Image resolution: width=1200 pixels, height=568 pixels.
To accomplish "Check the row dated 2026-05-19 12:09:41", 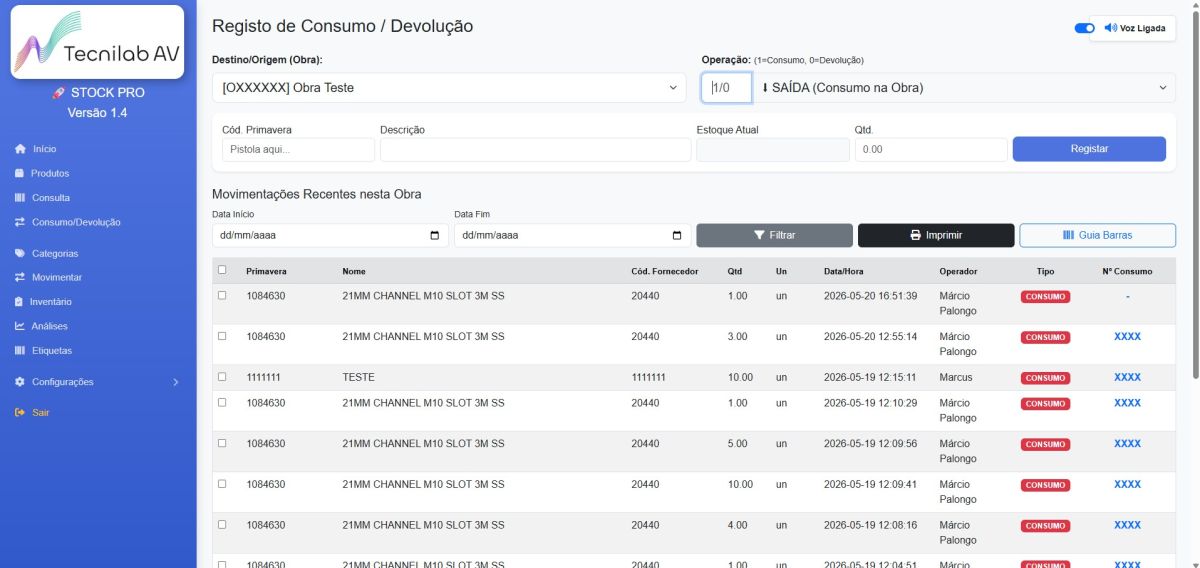I will [222, 483].
